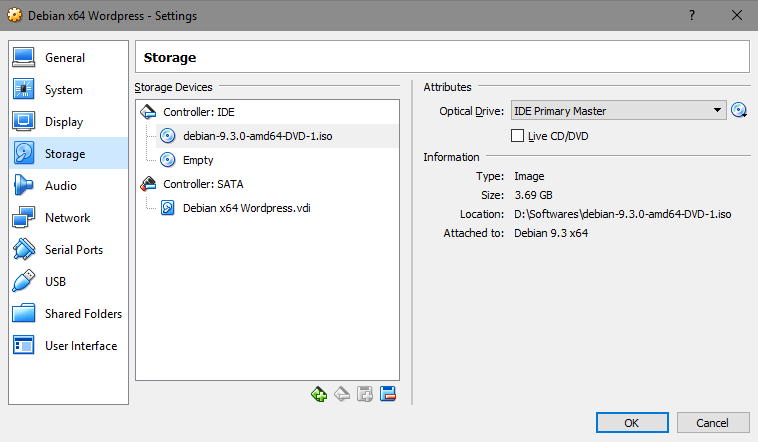Open the Optical Drive dropdown
This screenshot has height=442, width=758.
point(618,111)
